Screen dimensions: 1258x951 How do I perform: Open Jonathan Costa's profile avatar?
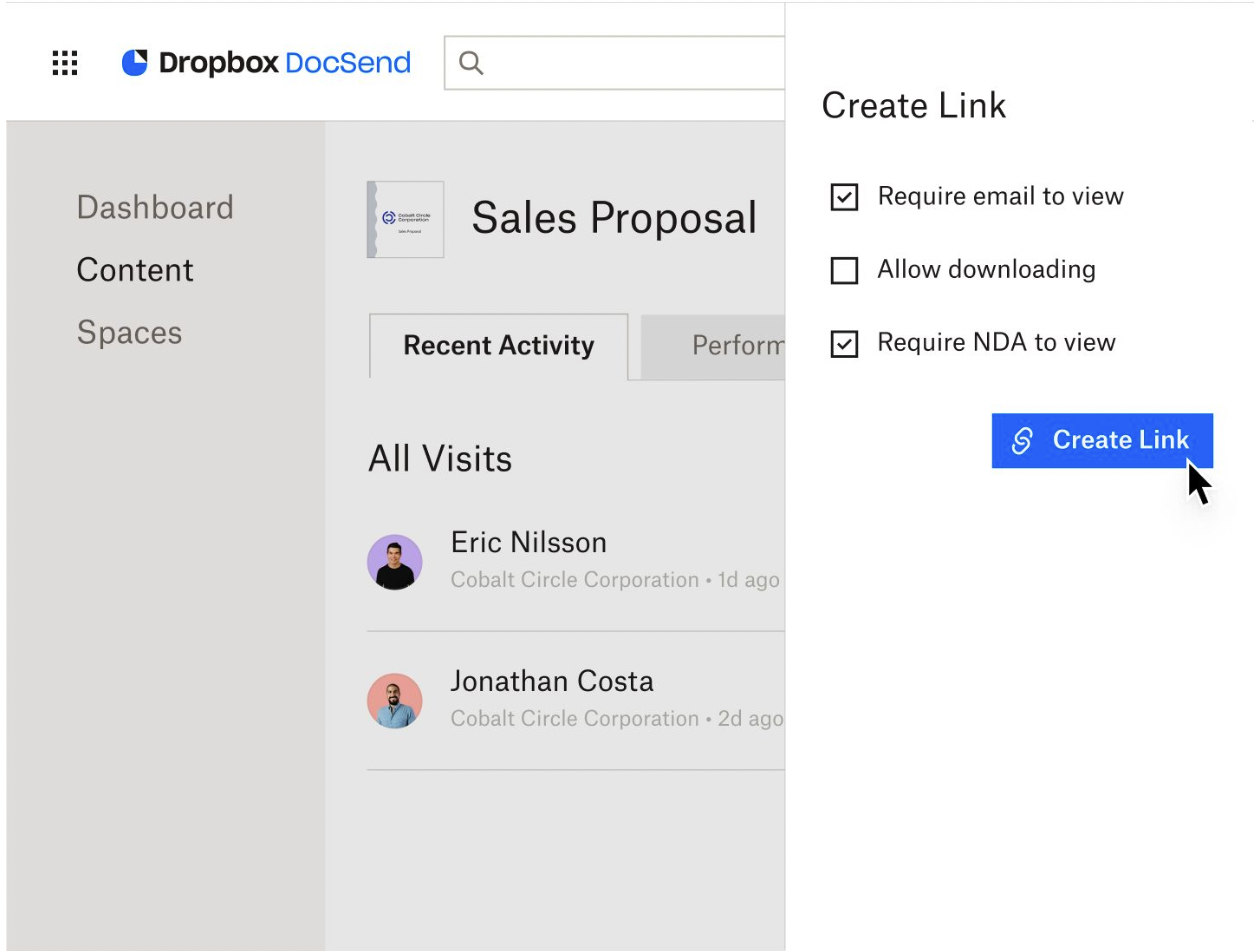click(394, 700)
